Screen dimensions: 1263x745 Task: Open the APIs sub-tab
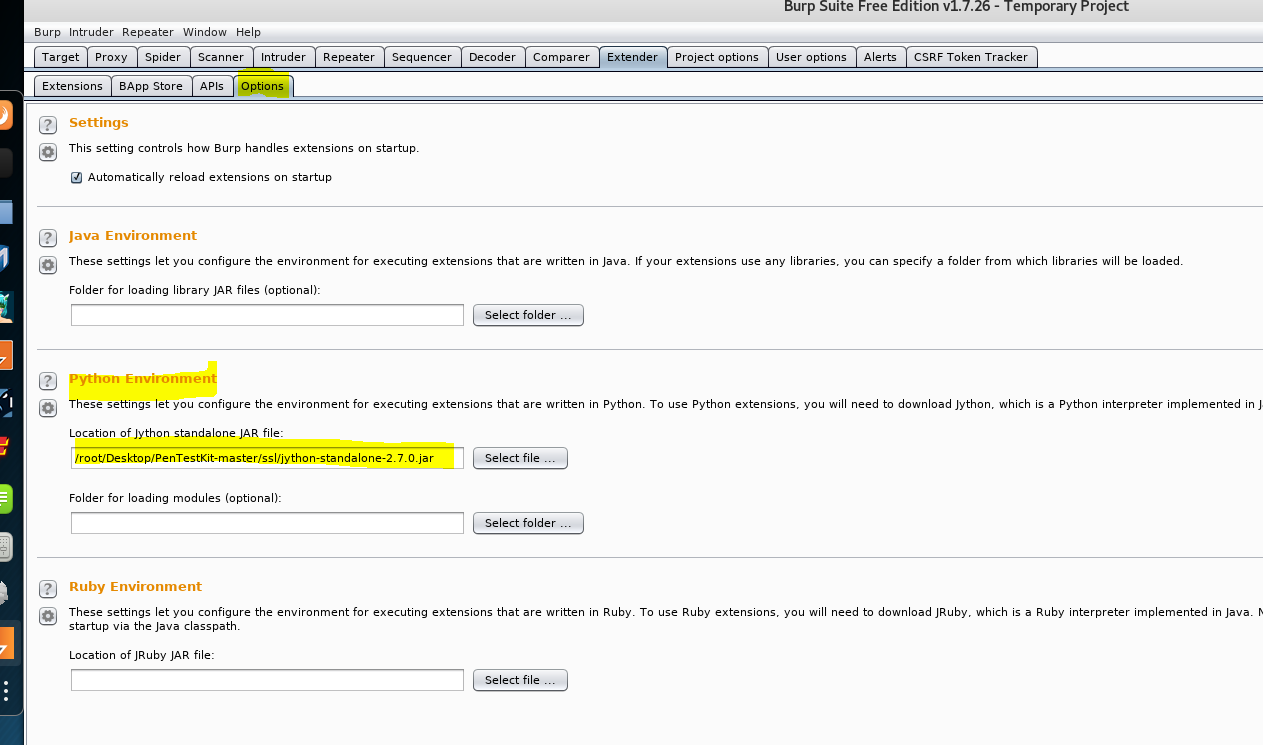[x=212, y=86]
